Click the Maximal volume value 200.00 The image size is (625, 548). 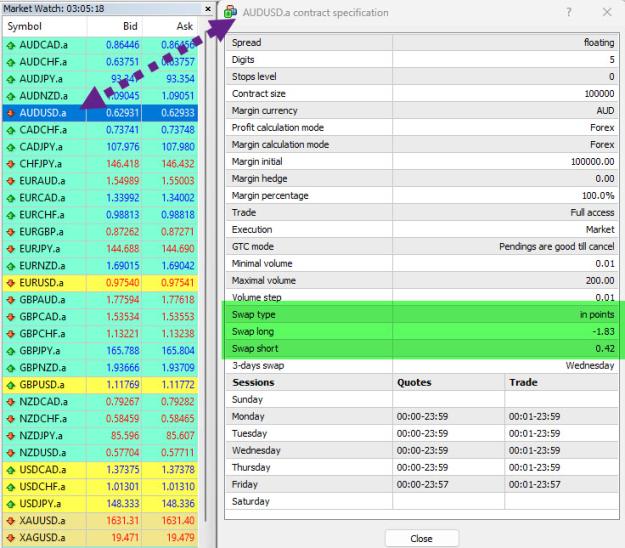click(600, 281)
